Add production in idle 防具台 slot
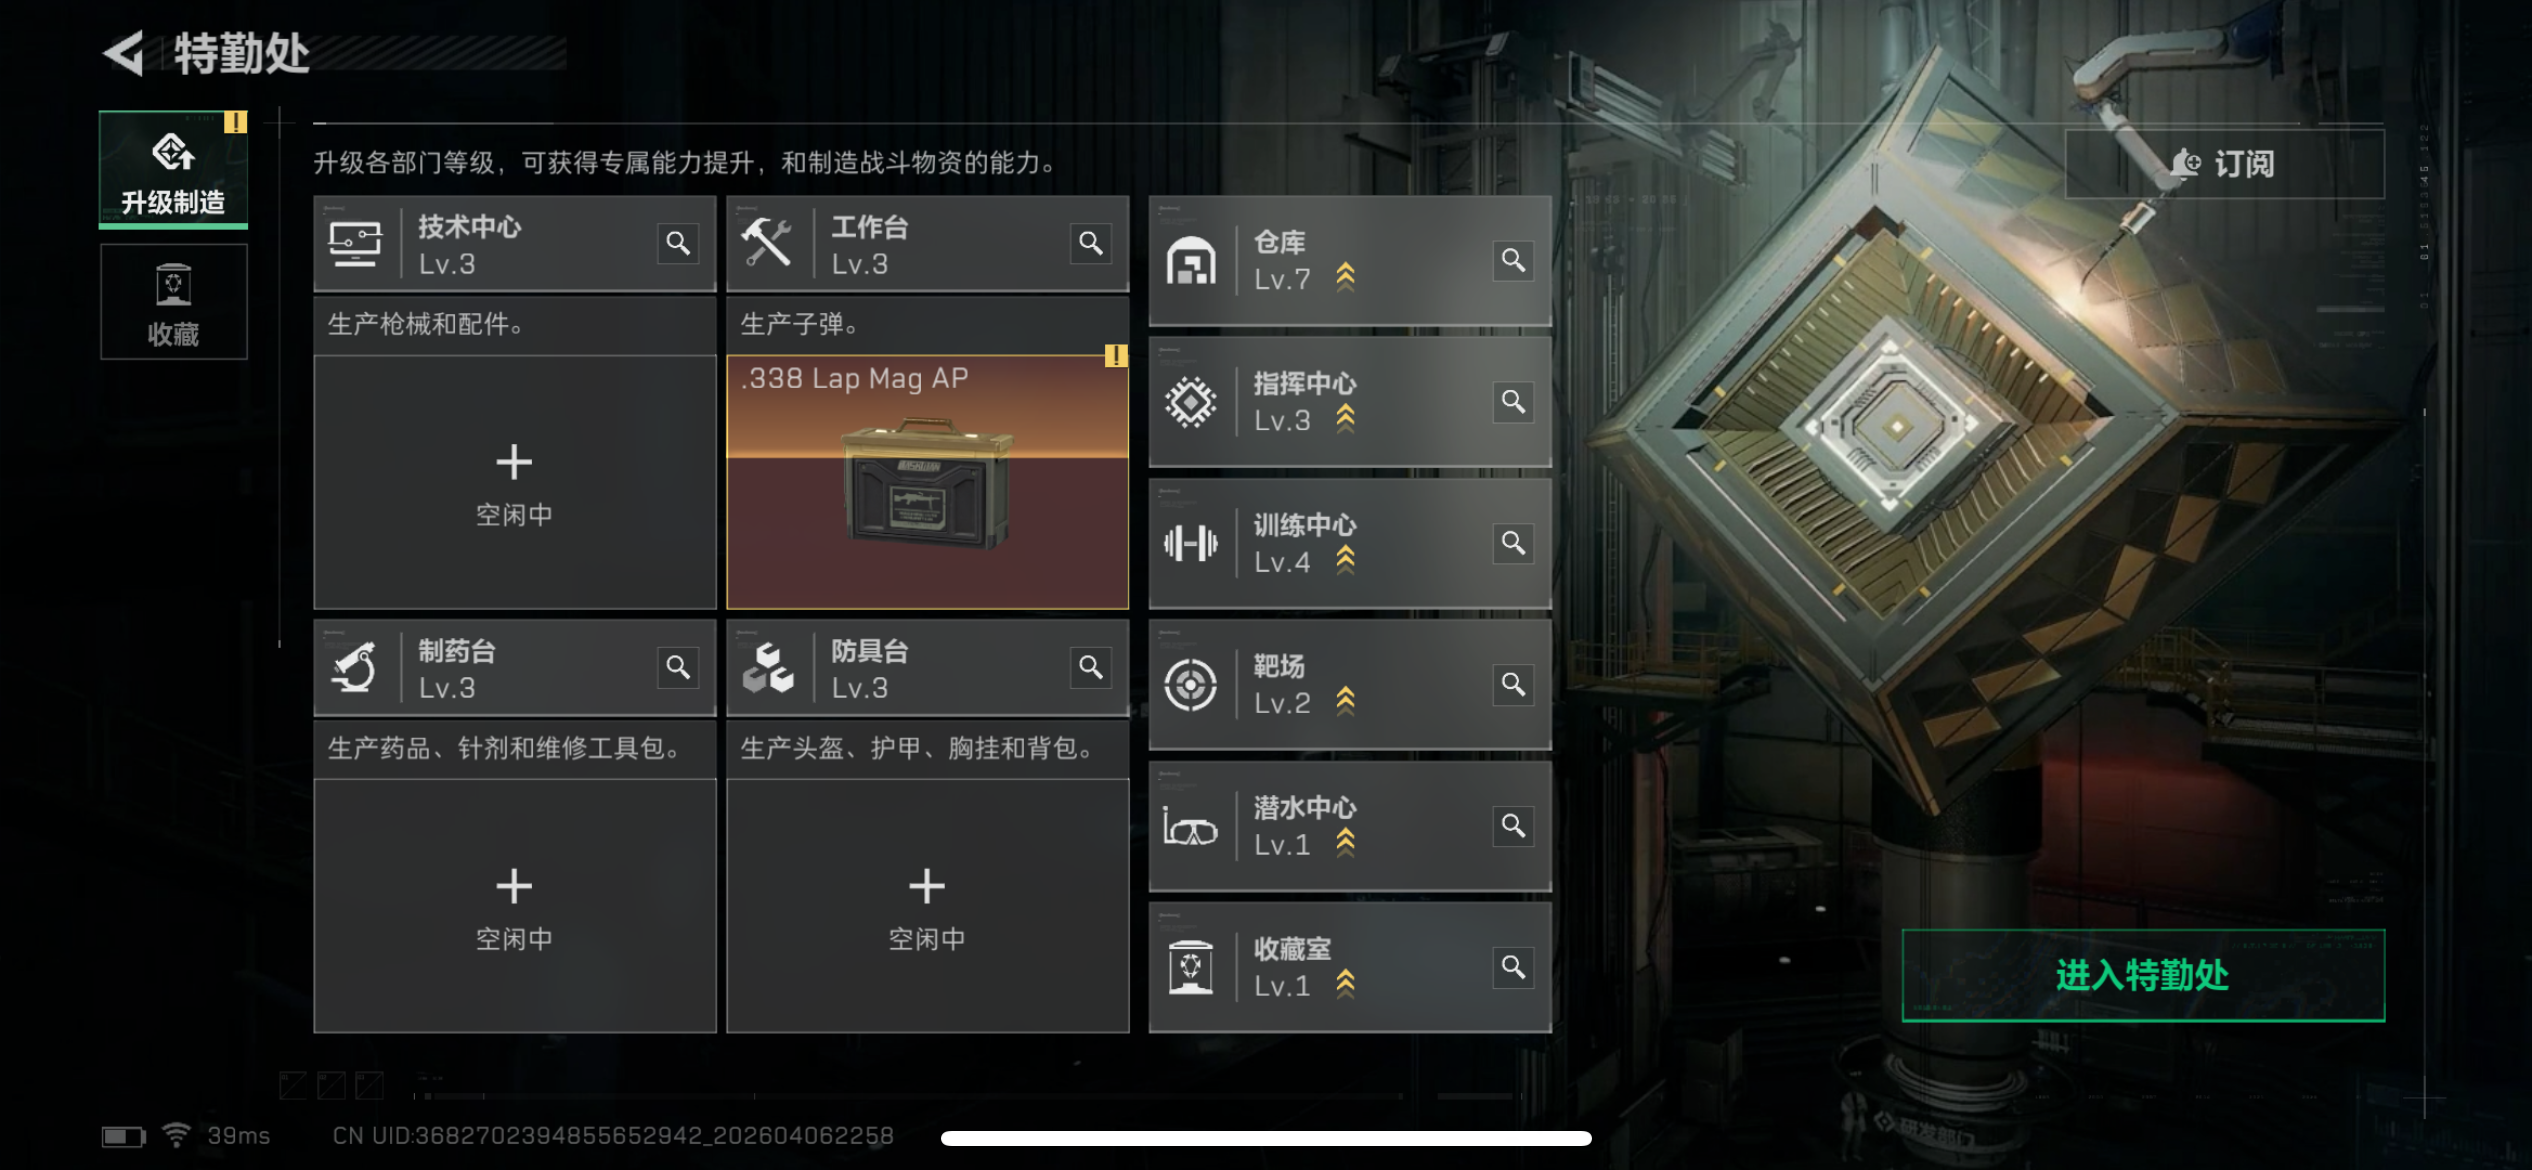This screenshot has width=2532, height=1170. (x=928, y=906)
